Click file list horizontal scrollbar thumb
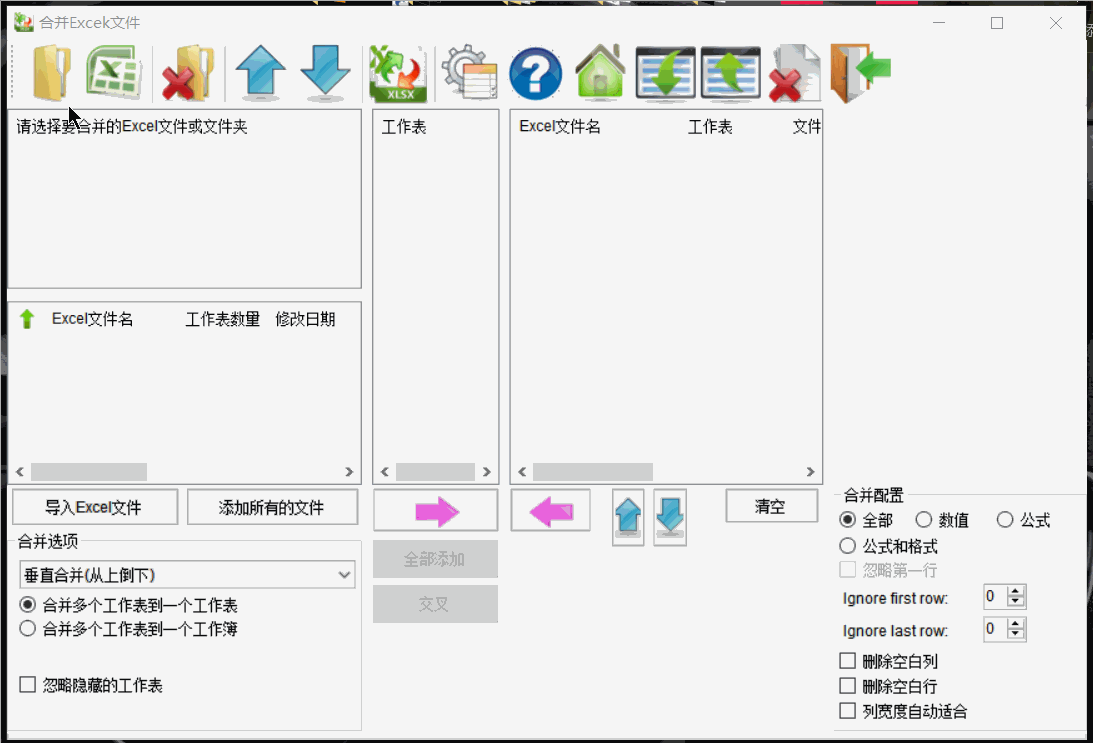 (x=89, y=472)
